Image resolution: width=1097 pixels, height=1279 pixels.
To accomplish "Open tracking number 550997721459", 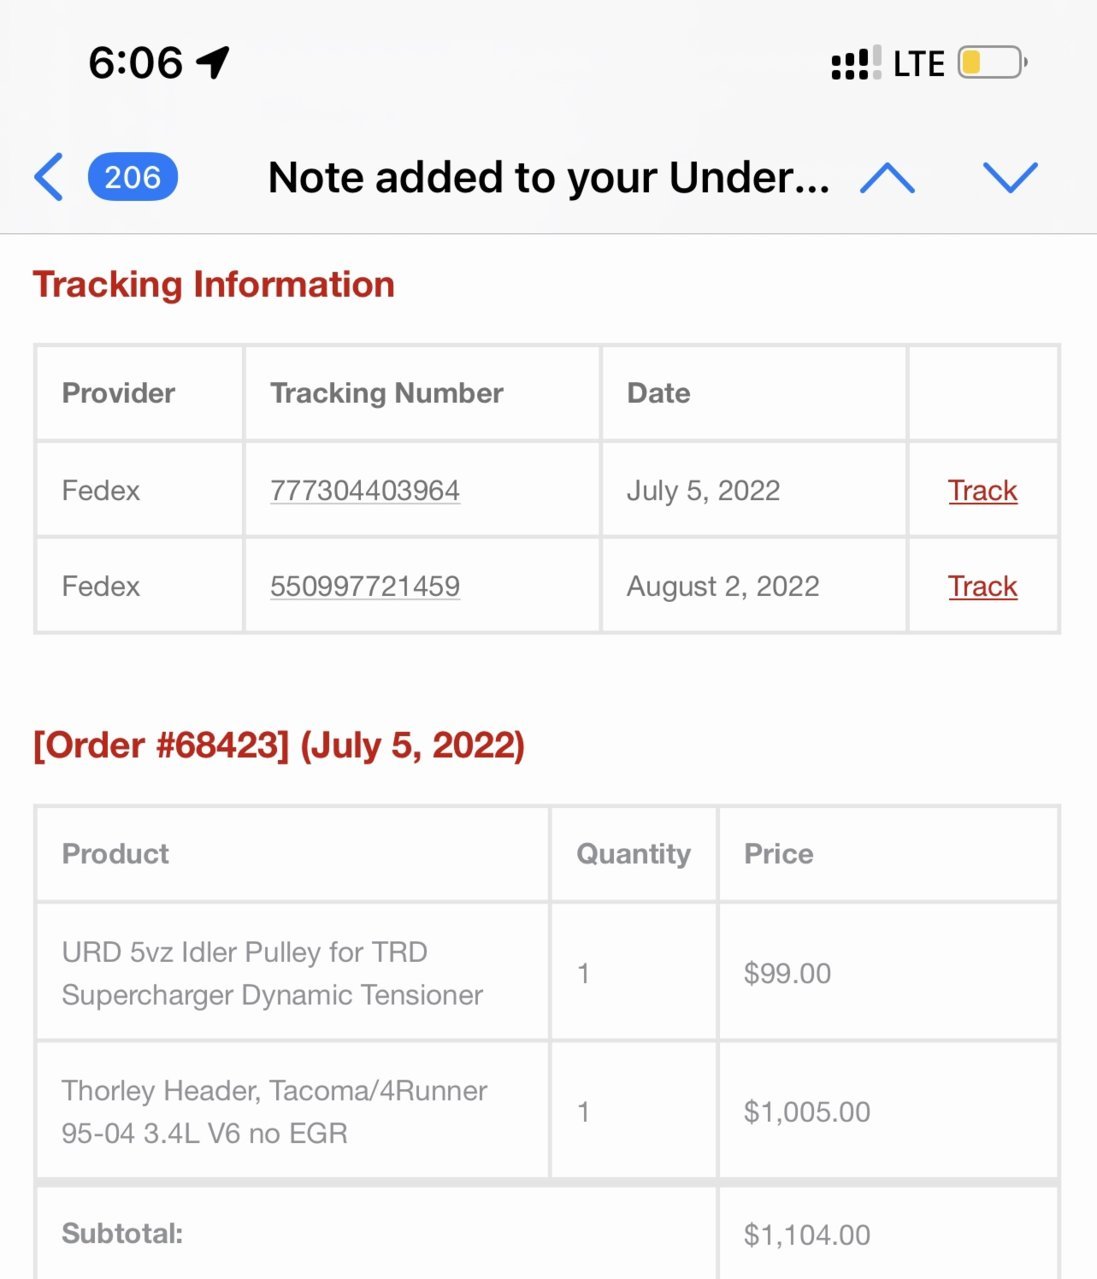I will point(365,586).
